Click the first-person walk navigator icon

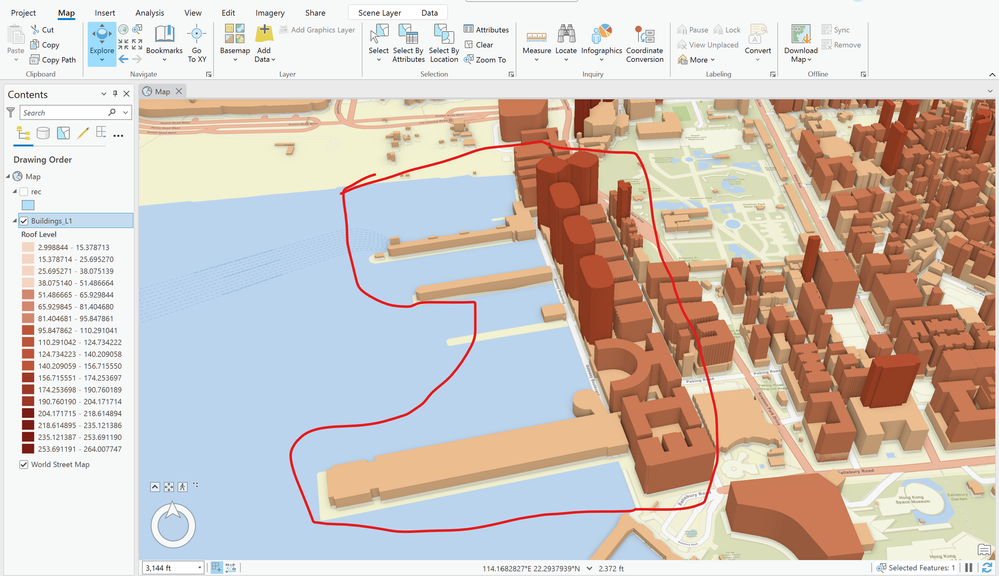[x=183, y=487]
